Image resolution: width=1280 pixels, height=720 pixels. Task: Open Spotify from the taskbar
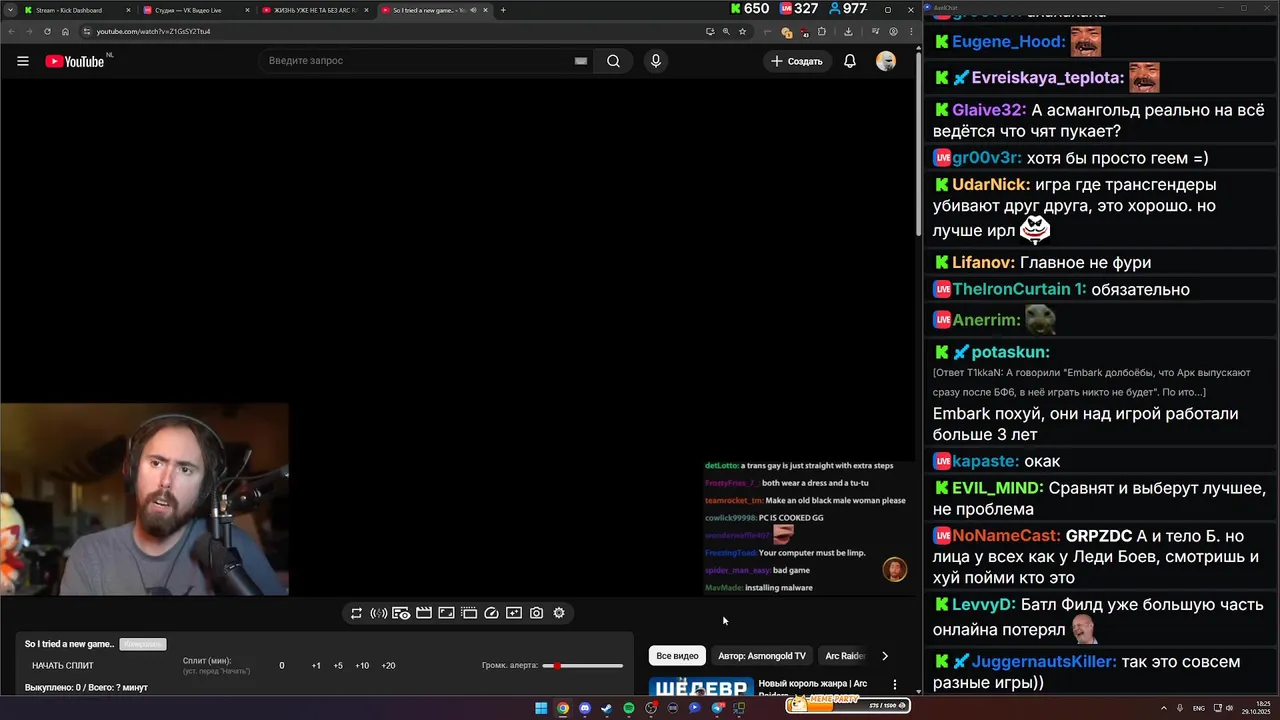click(x=629, y=708)
